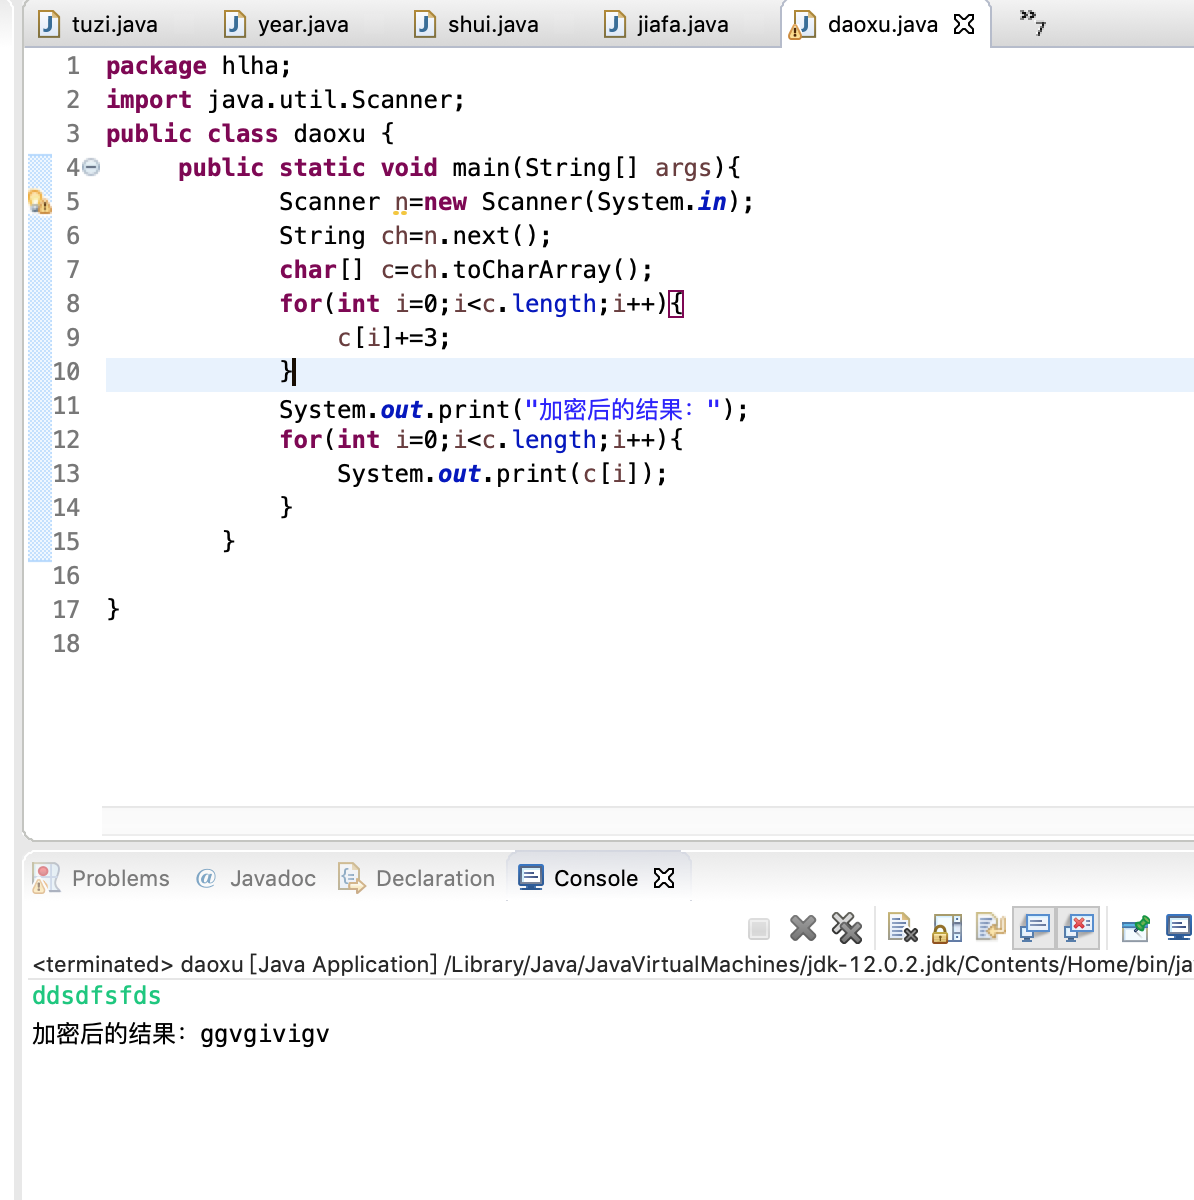Pin the console with the pushpin icon
1194x1200 pixels.
pyautogui.click(x=1136, y=929)
